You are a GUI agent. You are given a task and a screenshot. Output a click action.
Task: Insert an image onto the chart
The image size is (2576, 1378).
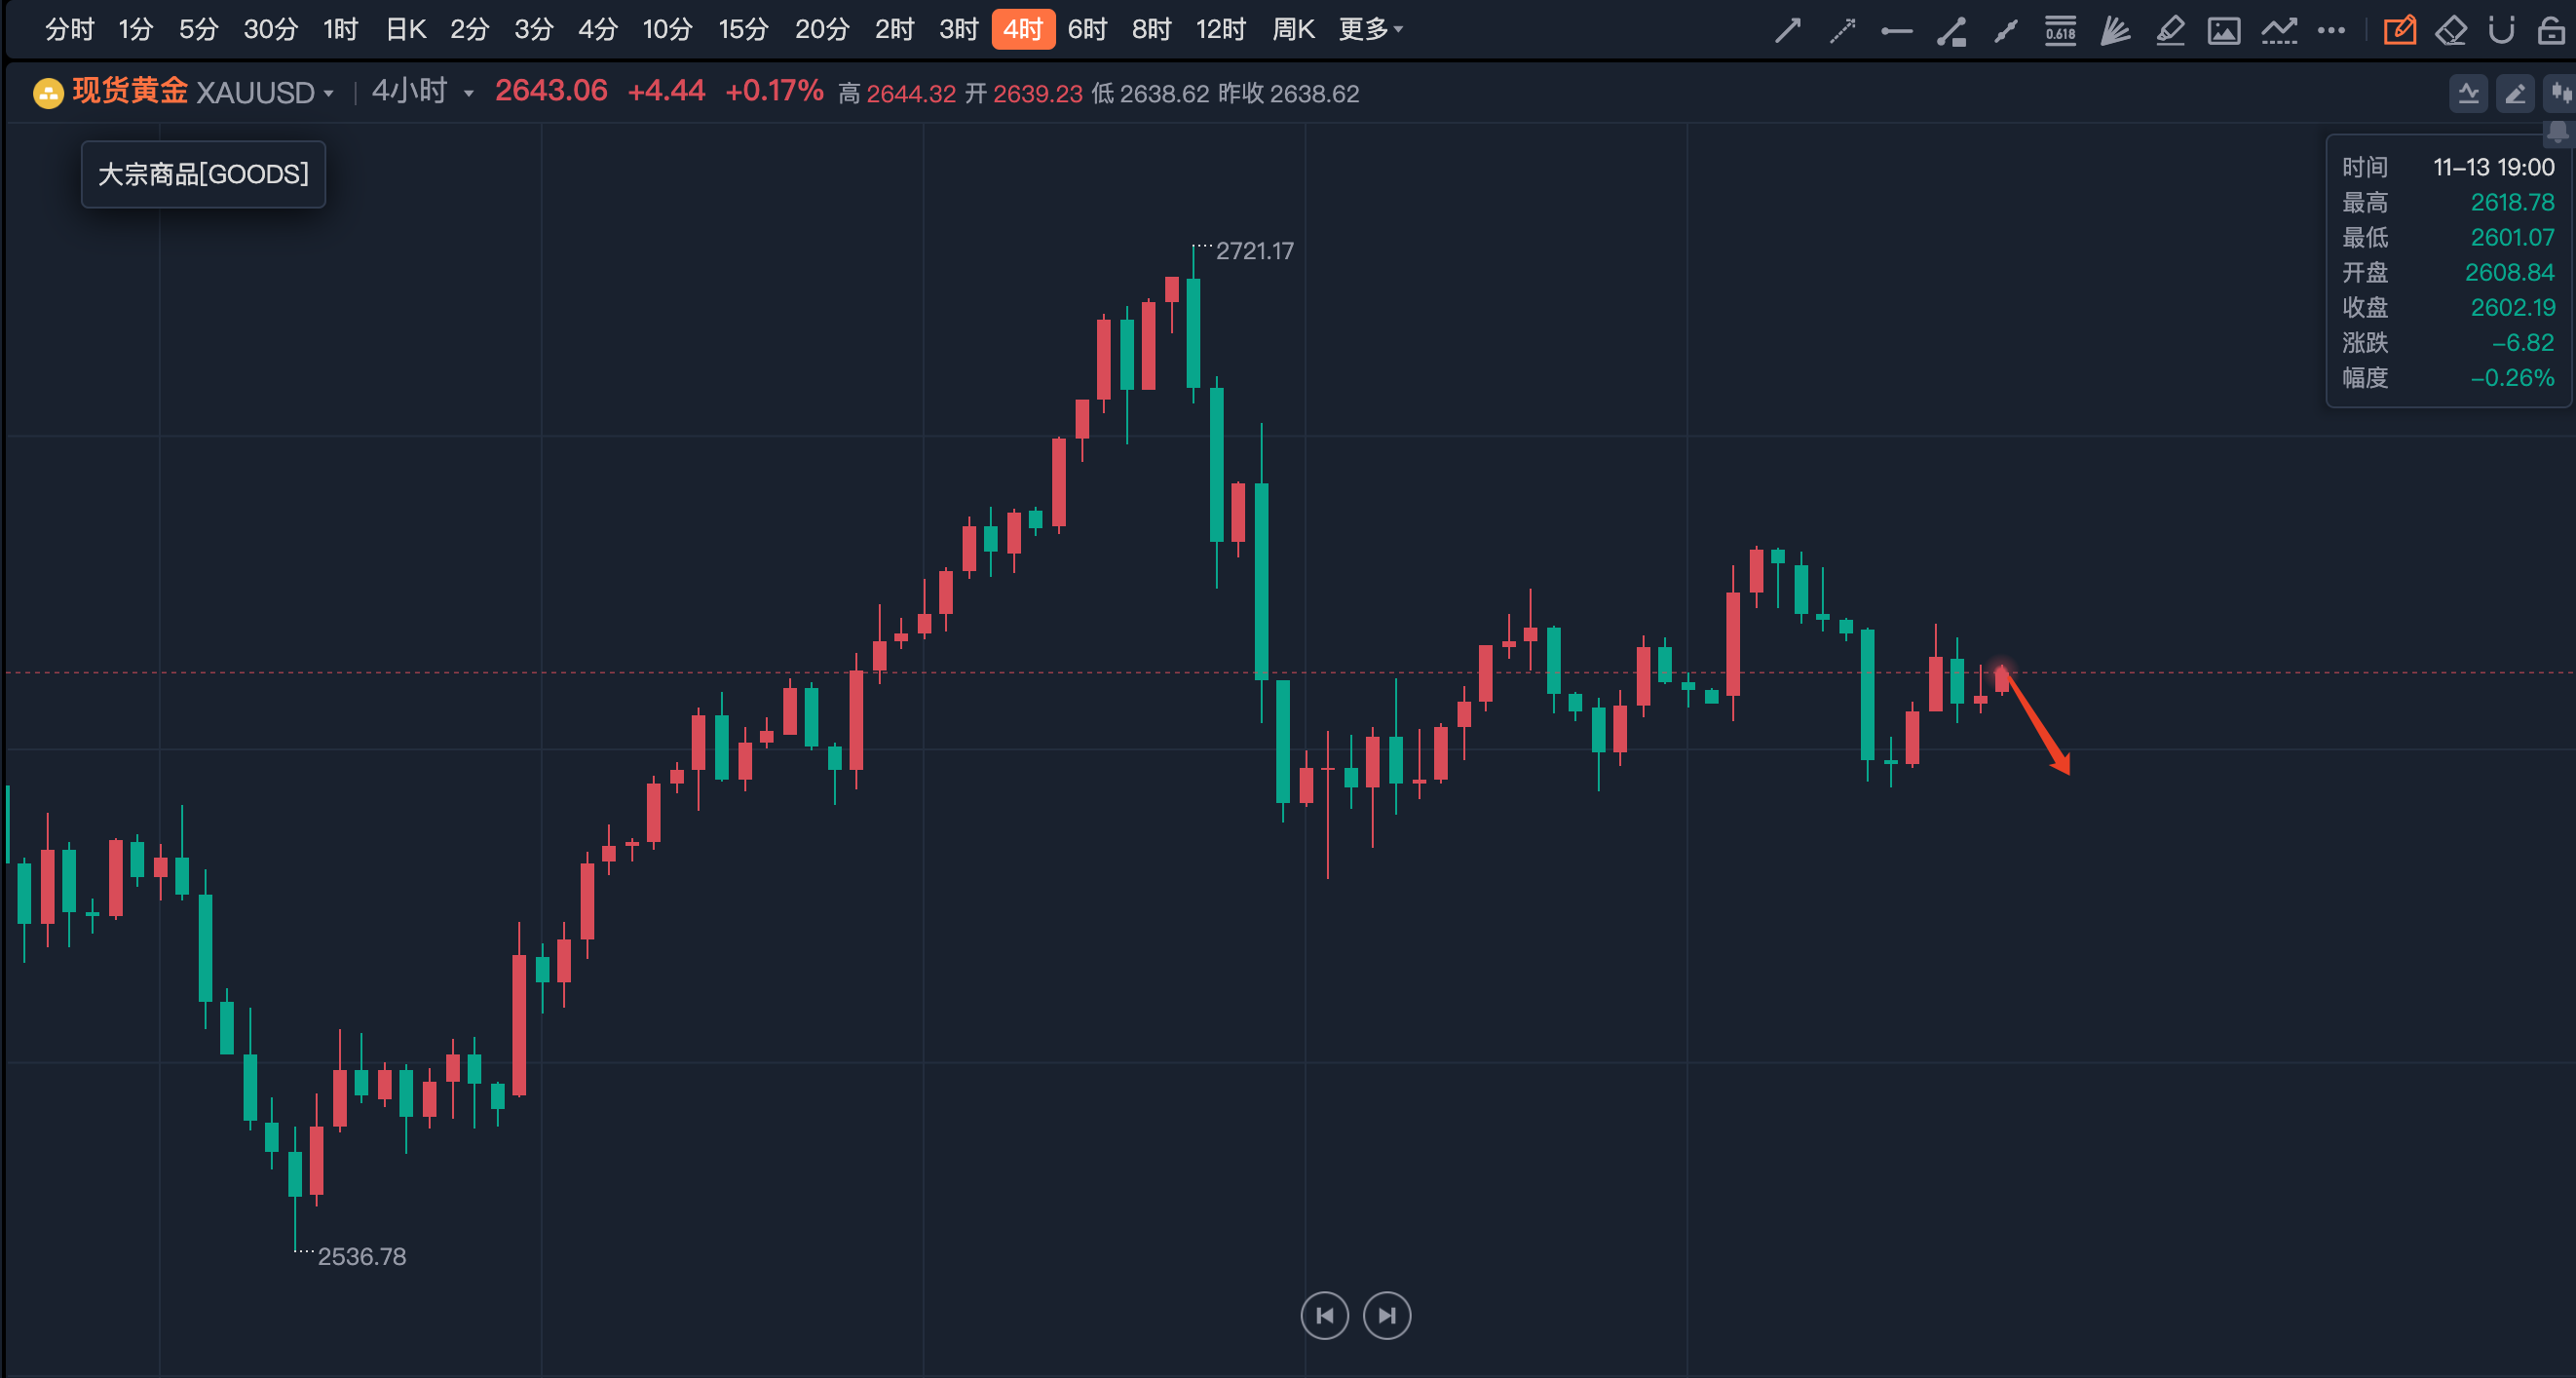(2224, 31)
